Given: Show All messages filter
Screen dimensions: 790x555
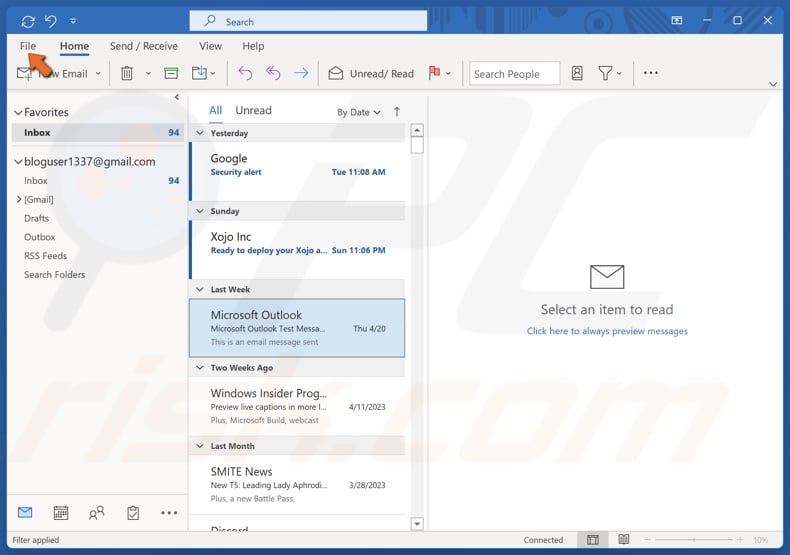Looking at the screenshot, I should (x=216, y=110).
